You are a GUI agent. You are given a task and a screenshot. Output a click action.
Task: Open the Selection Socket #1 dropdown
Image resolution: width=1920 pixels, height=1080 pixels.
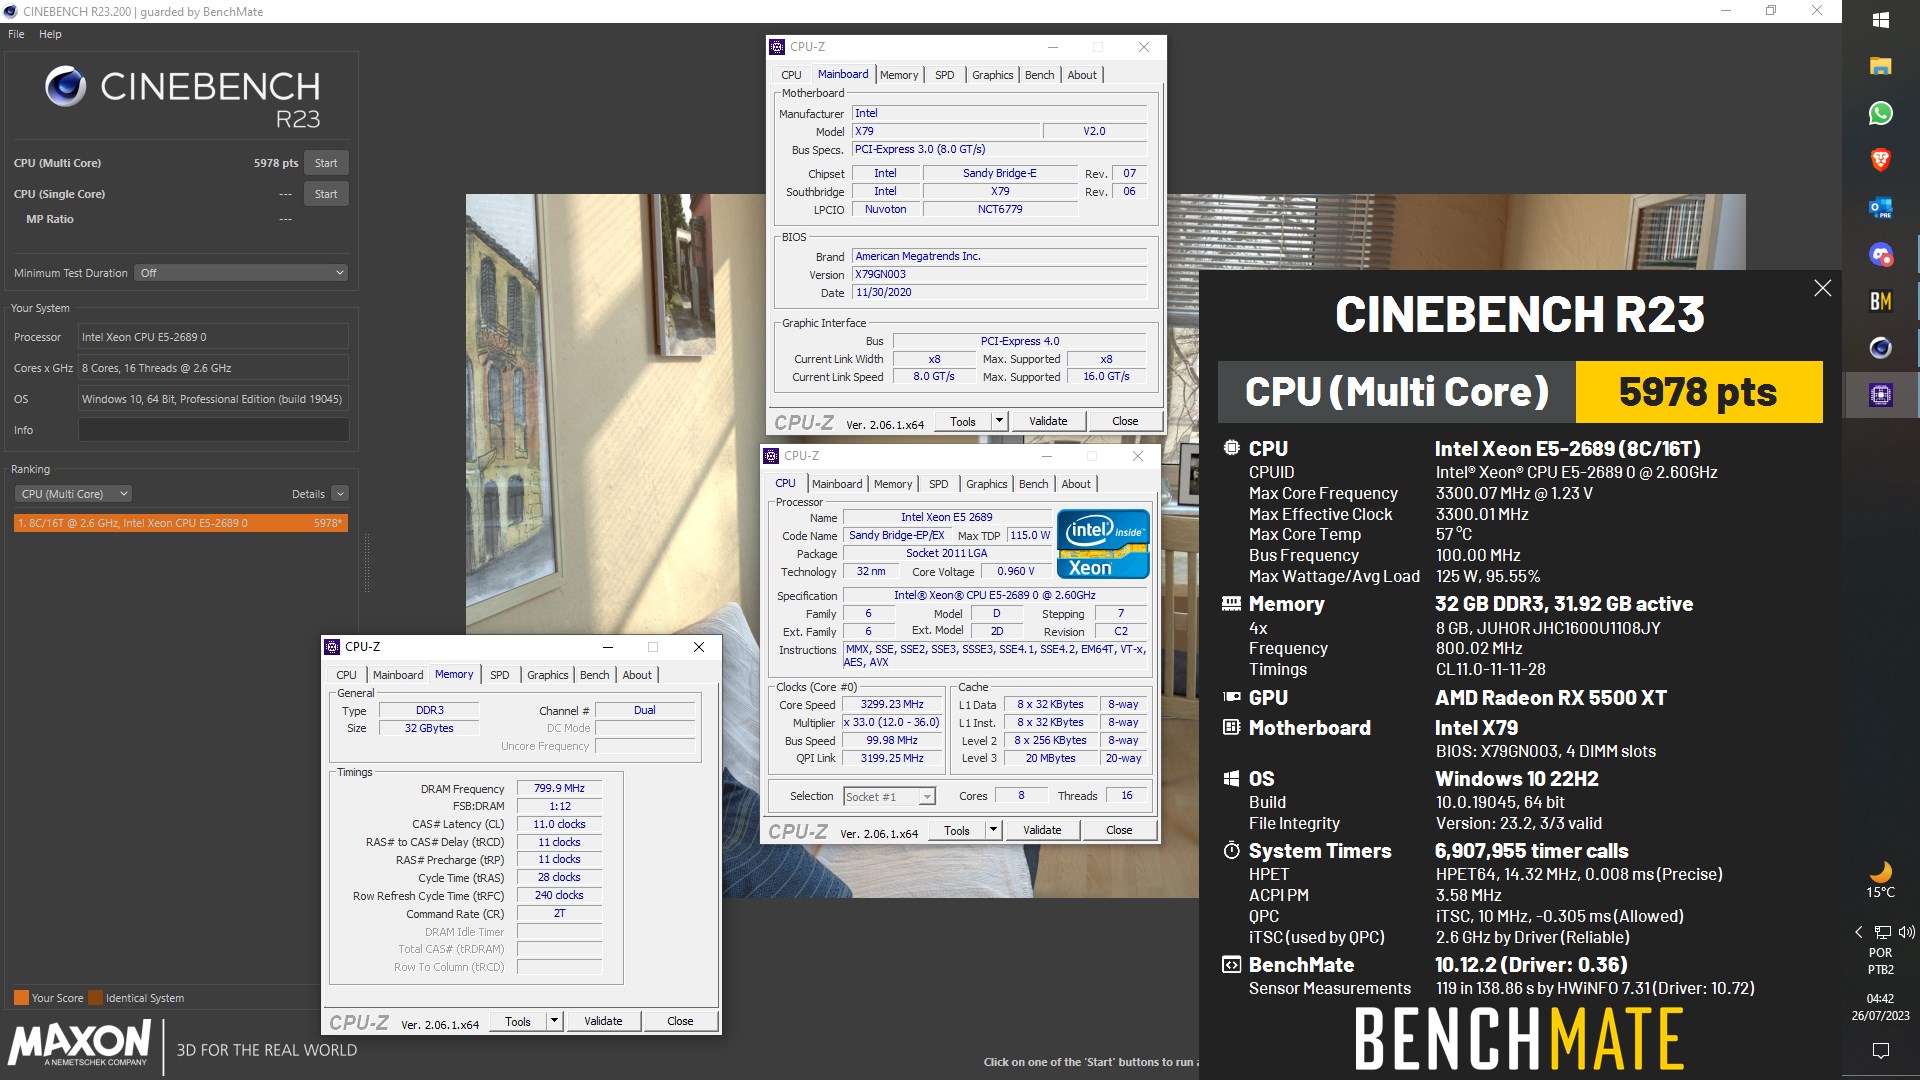pos(889,797)
